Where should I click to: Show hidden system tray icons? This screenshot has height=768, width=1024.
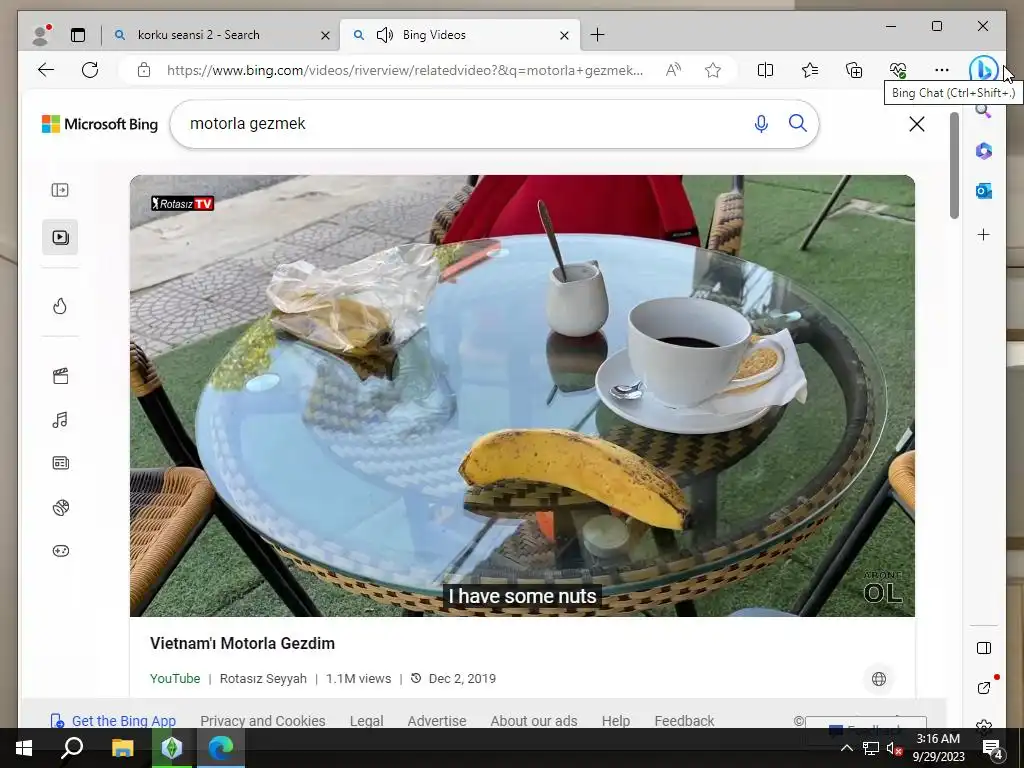click(x=846, y=748)
